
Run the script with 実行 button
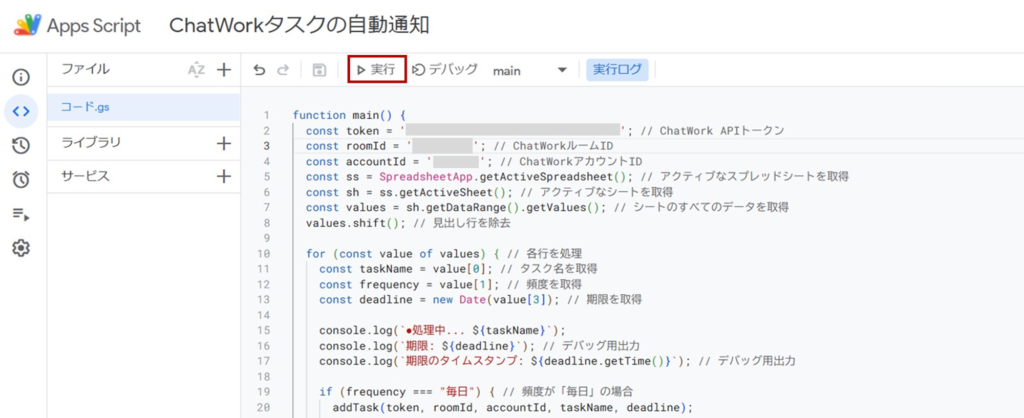[377, 70]
